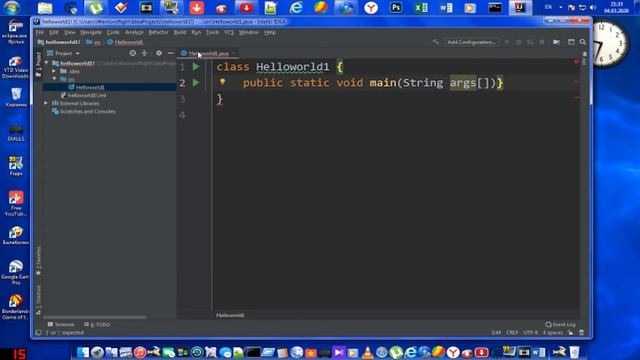Screen dimensions: 640x360
Task: Select Scratches and Consoles node
Action: point(84,111)
